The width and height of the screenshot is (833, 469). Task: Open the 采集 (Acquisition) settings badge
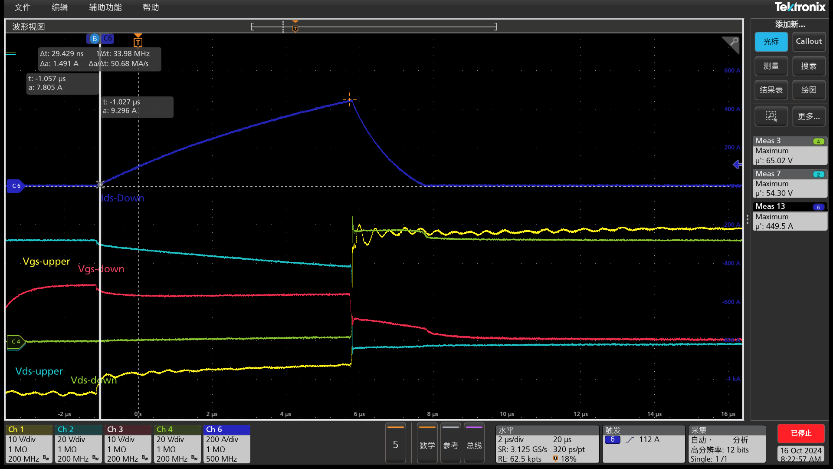[727, 444]
